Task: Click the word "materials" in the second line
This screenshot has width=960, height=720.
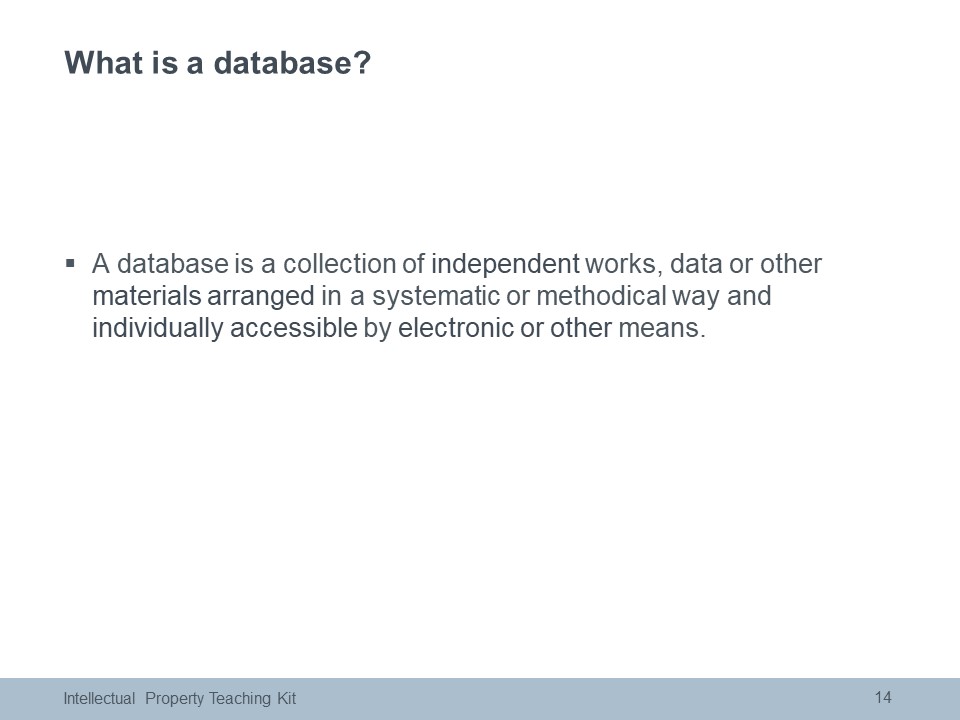Action: pos(147,296)
